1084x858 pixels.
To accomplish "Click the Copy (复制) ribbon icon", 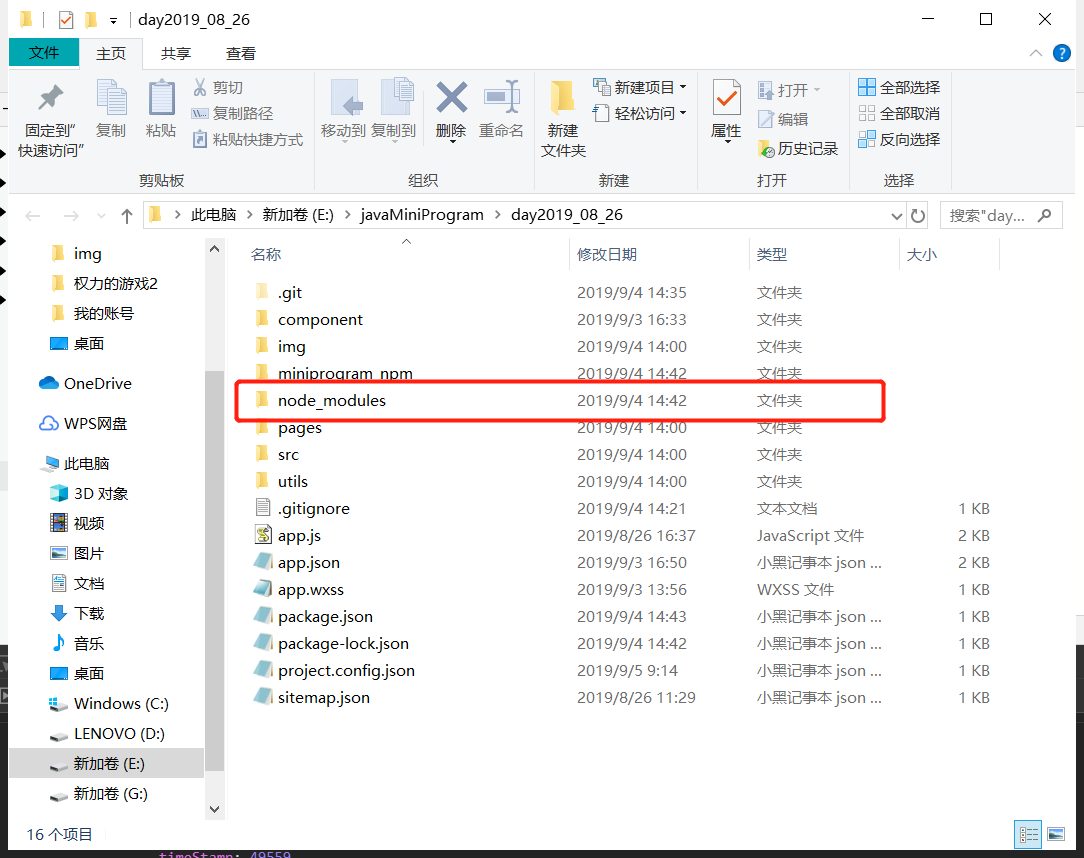I will [111, 97].
